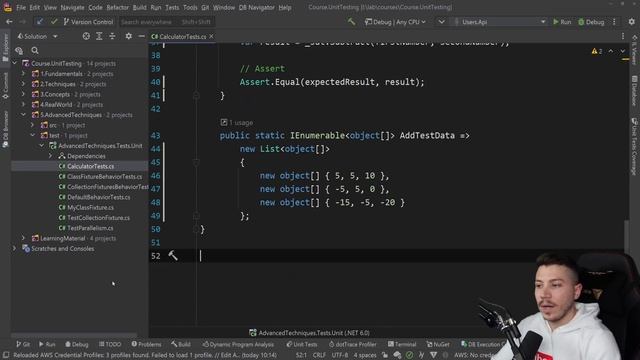
Task: Click the CRLF line separator status item
Action: click(x=319, y=355)
